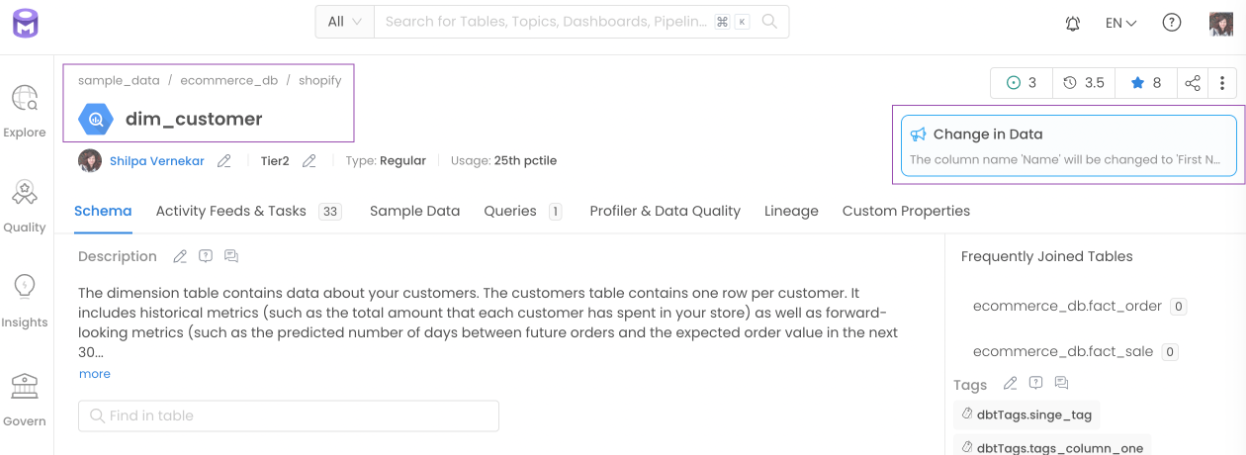
Task: Click the Find in table field
Action: (288, 416)
